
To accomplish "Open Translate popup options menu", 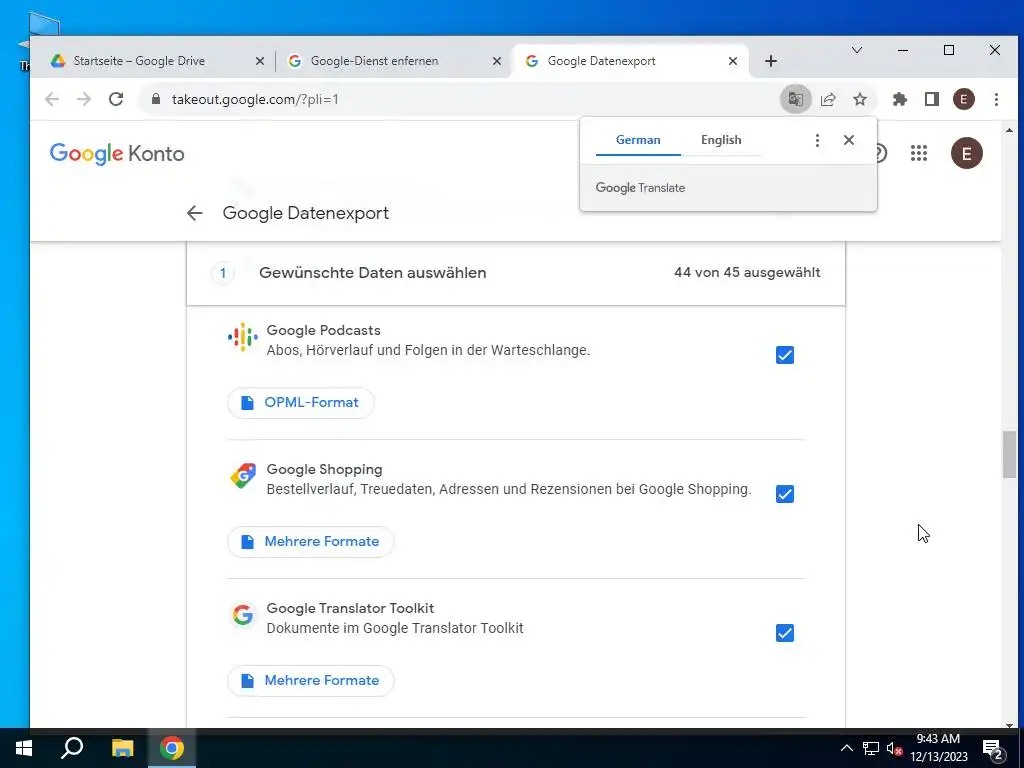I will click(x=817, y=140).
